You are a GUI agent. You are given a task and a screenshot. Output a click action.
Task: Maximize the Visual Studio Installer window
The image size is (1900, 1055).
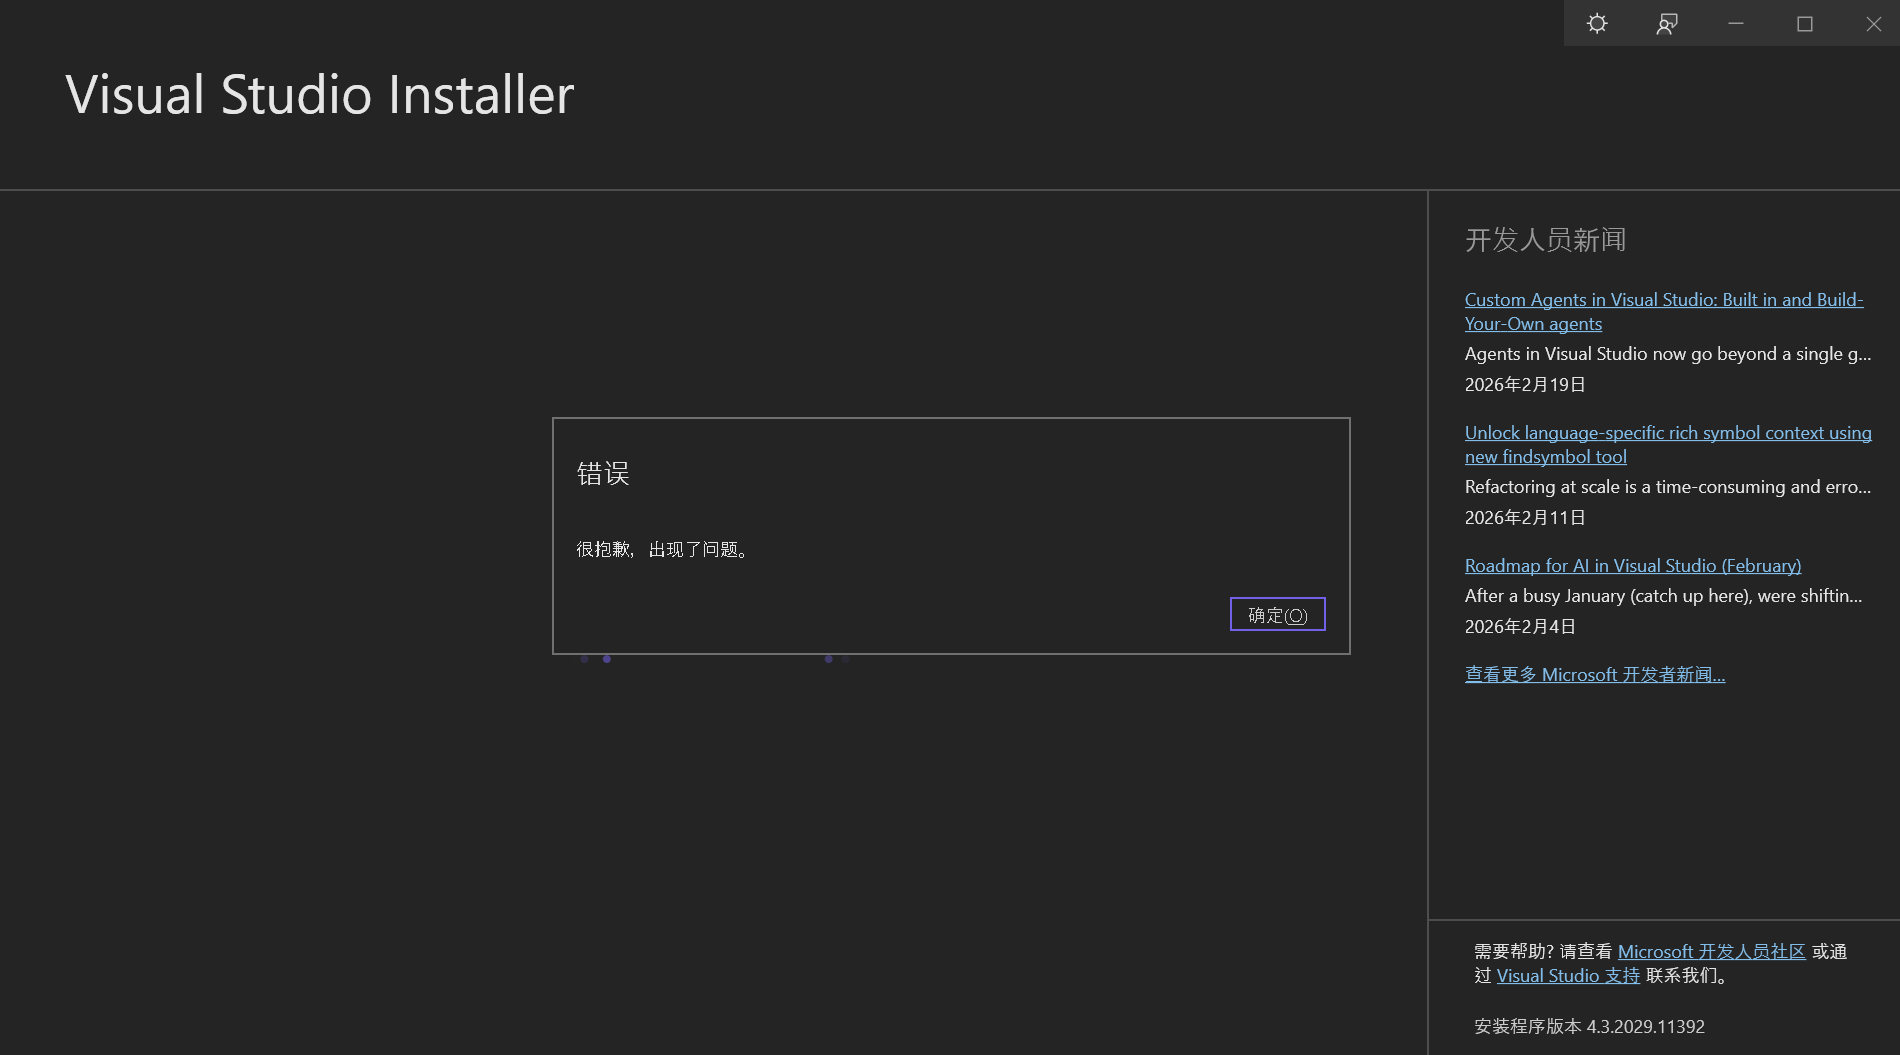[1804, 23]
